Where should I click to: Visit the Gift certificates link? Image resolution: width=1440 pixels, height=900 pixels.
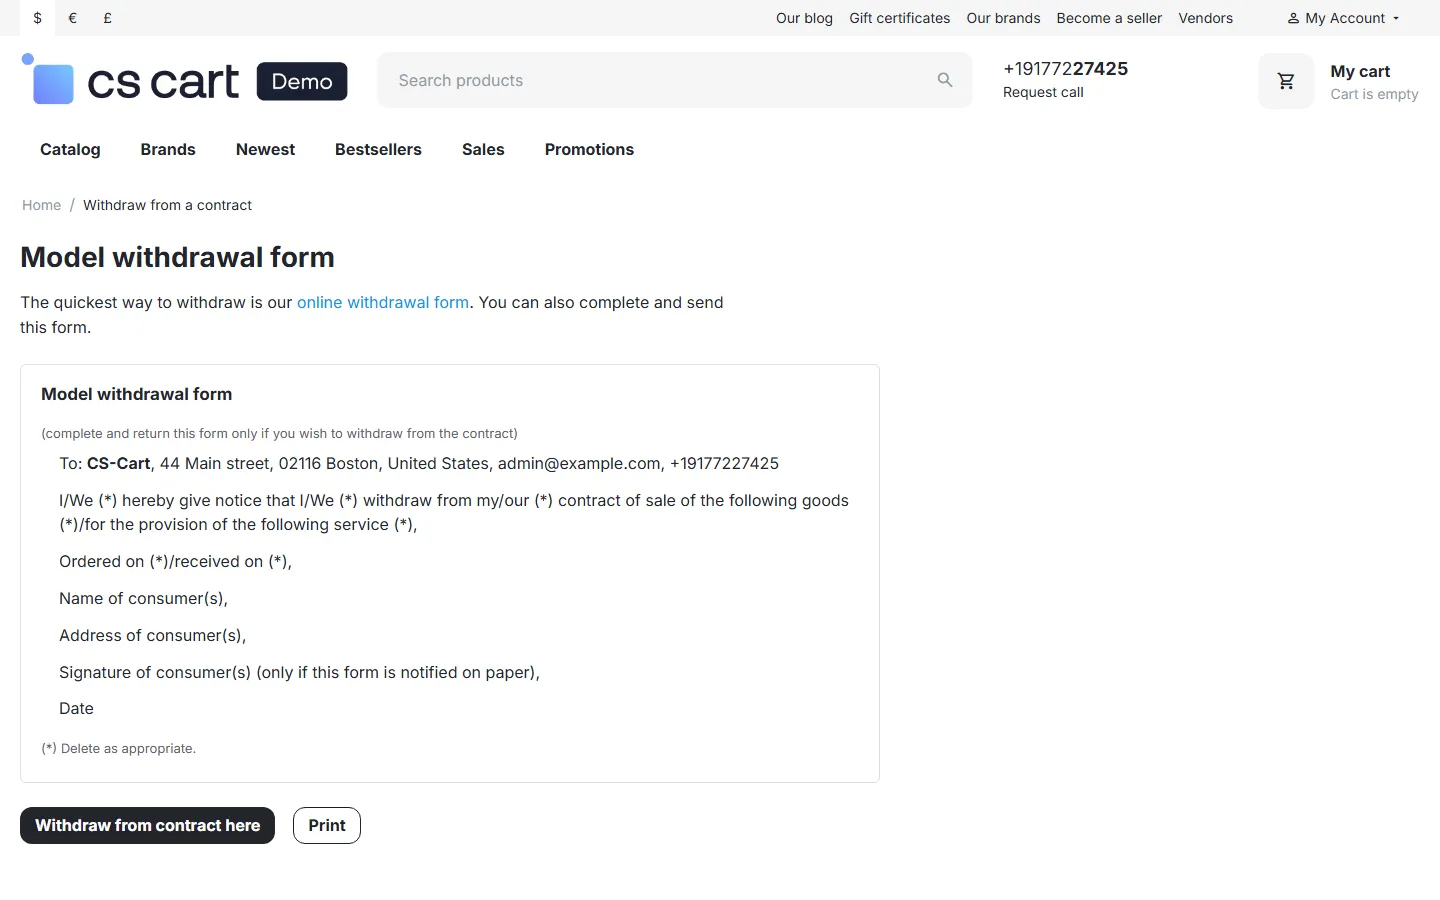(900, 18)
